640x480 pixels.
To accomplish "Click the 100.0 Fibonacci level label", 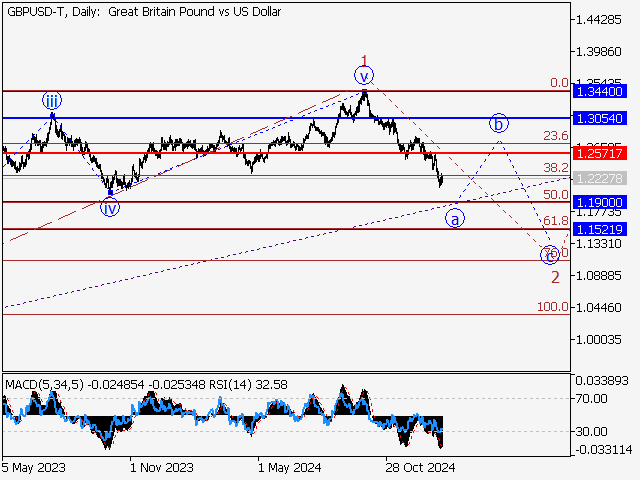I will coord(553,307).
